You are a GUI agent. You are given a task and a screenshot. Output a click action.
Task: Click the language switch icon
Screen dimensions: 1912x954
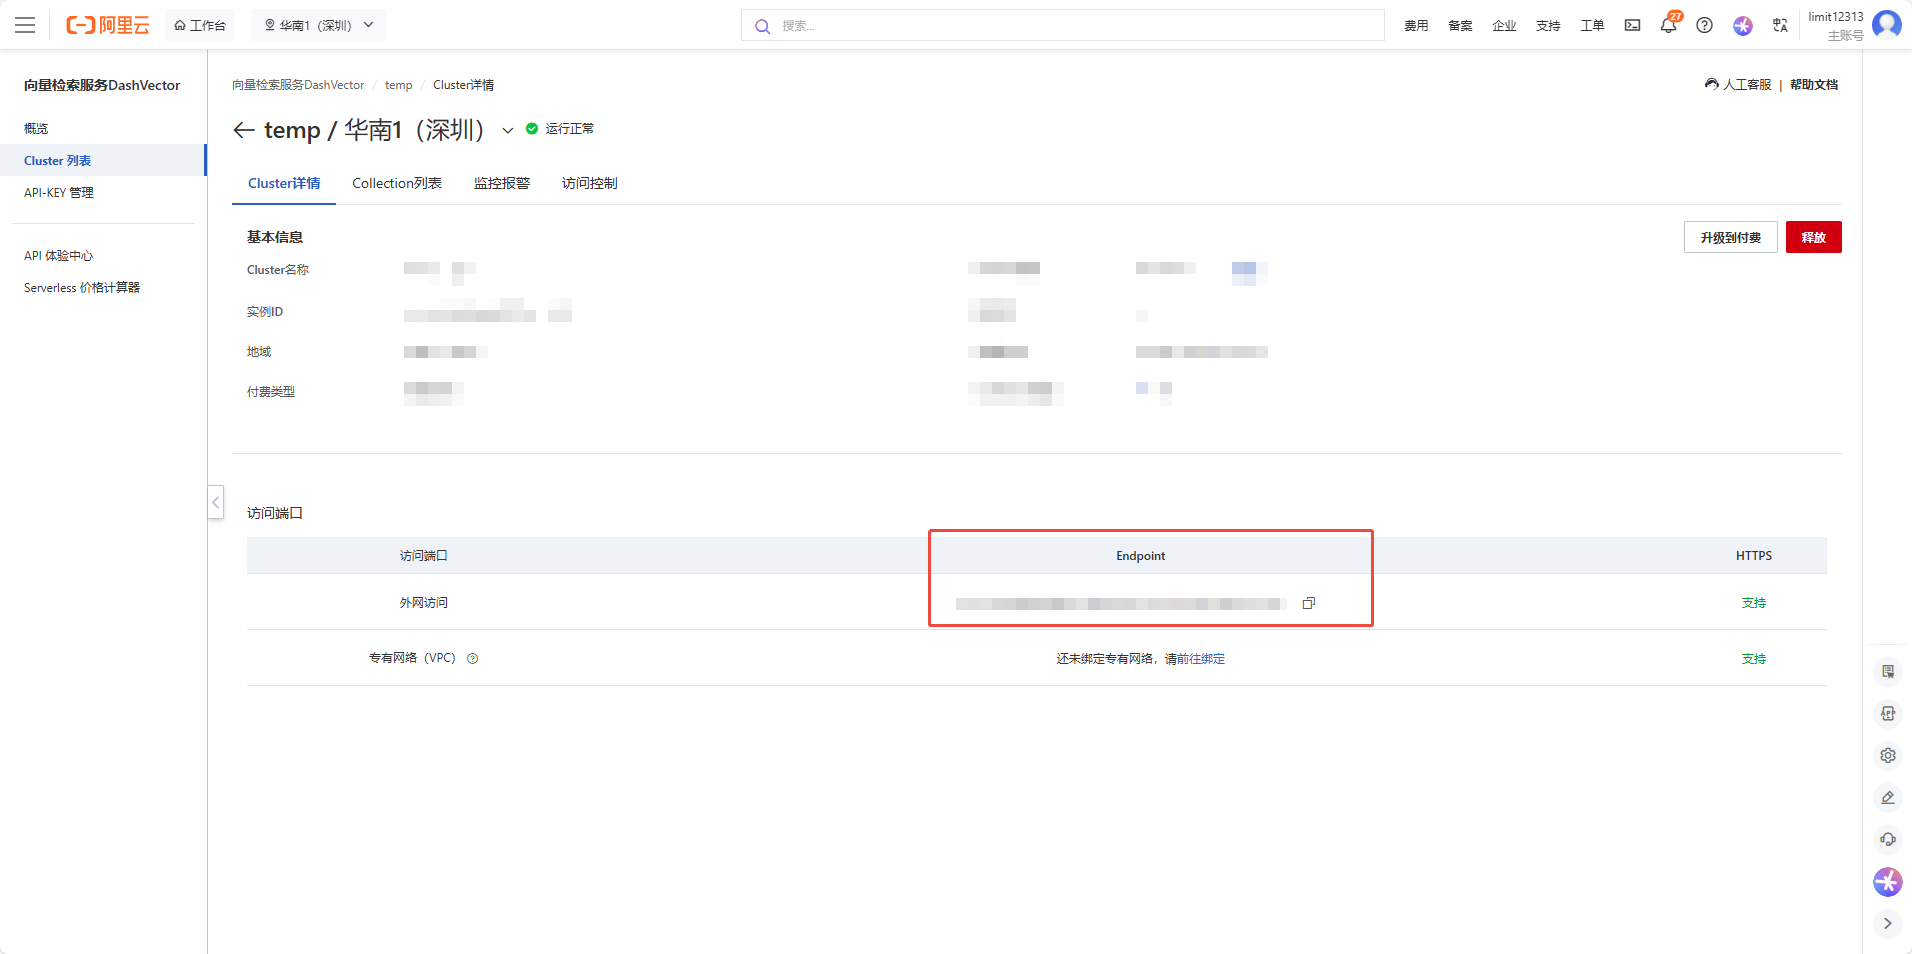[1780, 25]
